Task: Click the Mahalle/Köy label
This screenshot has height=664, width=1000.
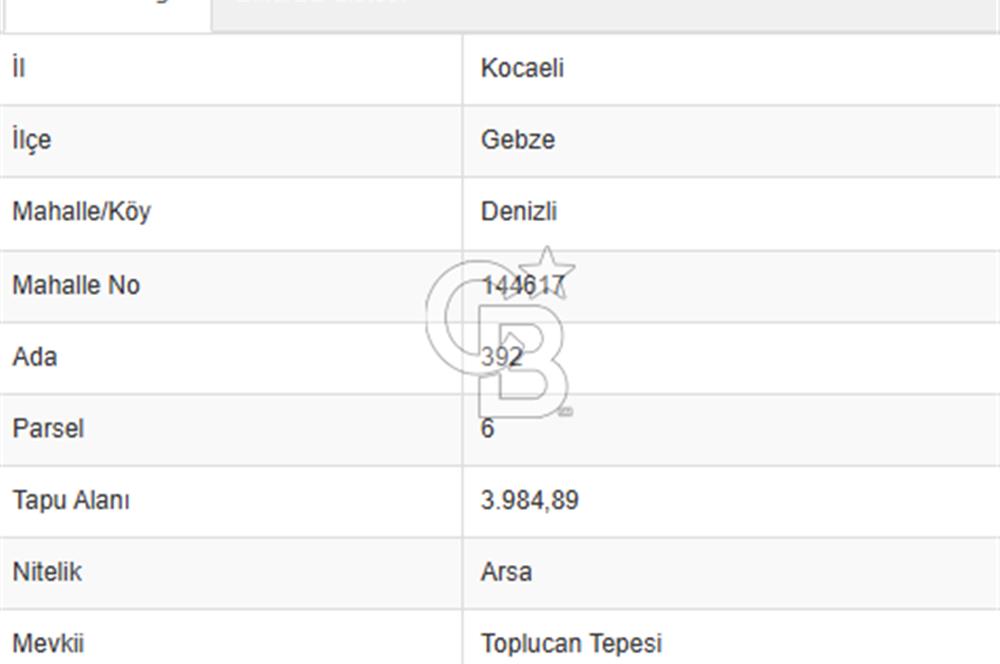Action: 82,212
